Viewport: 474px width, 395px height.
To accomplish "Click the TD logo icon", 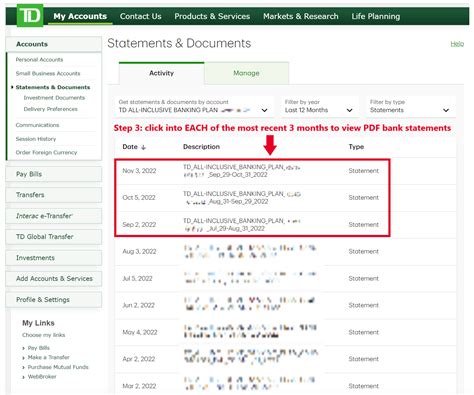I will 30,15.
